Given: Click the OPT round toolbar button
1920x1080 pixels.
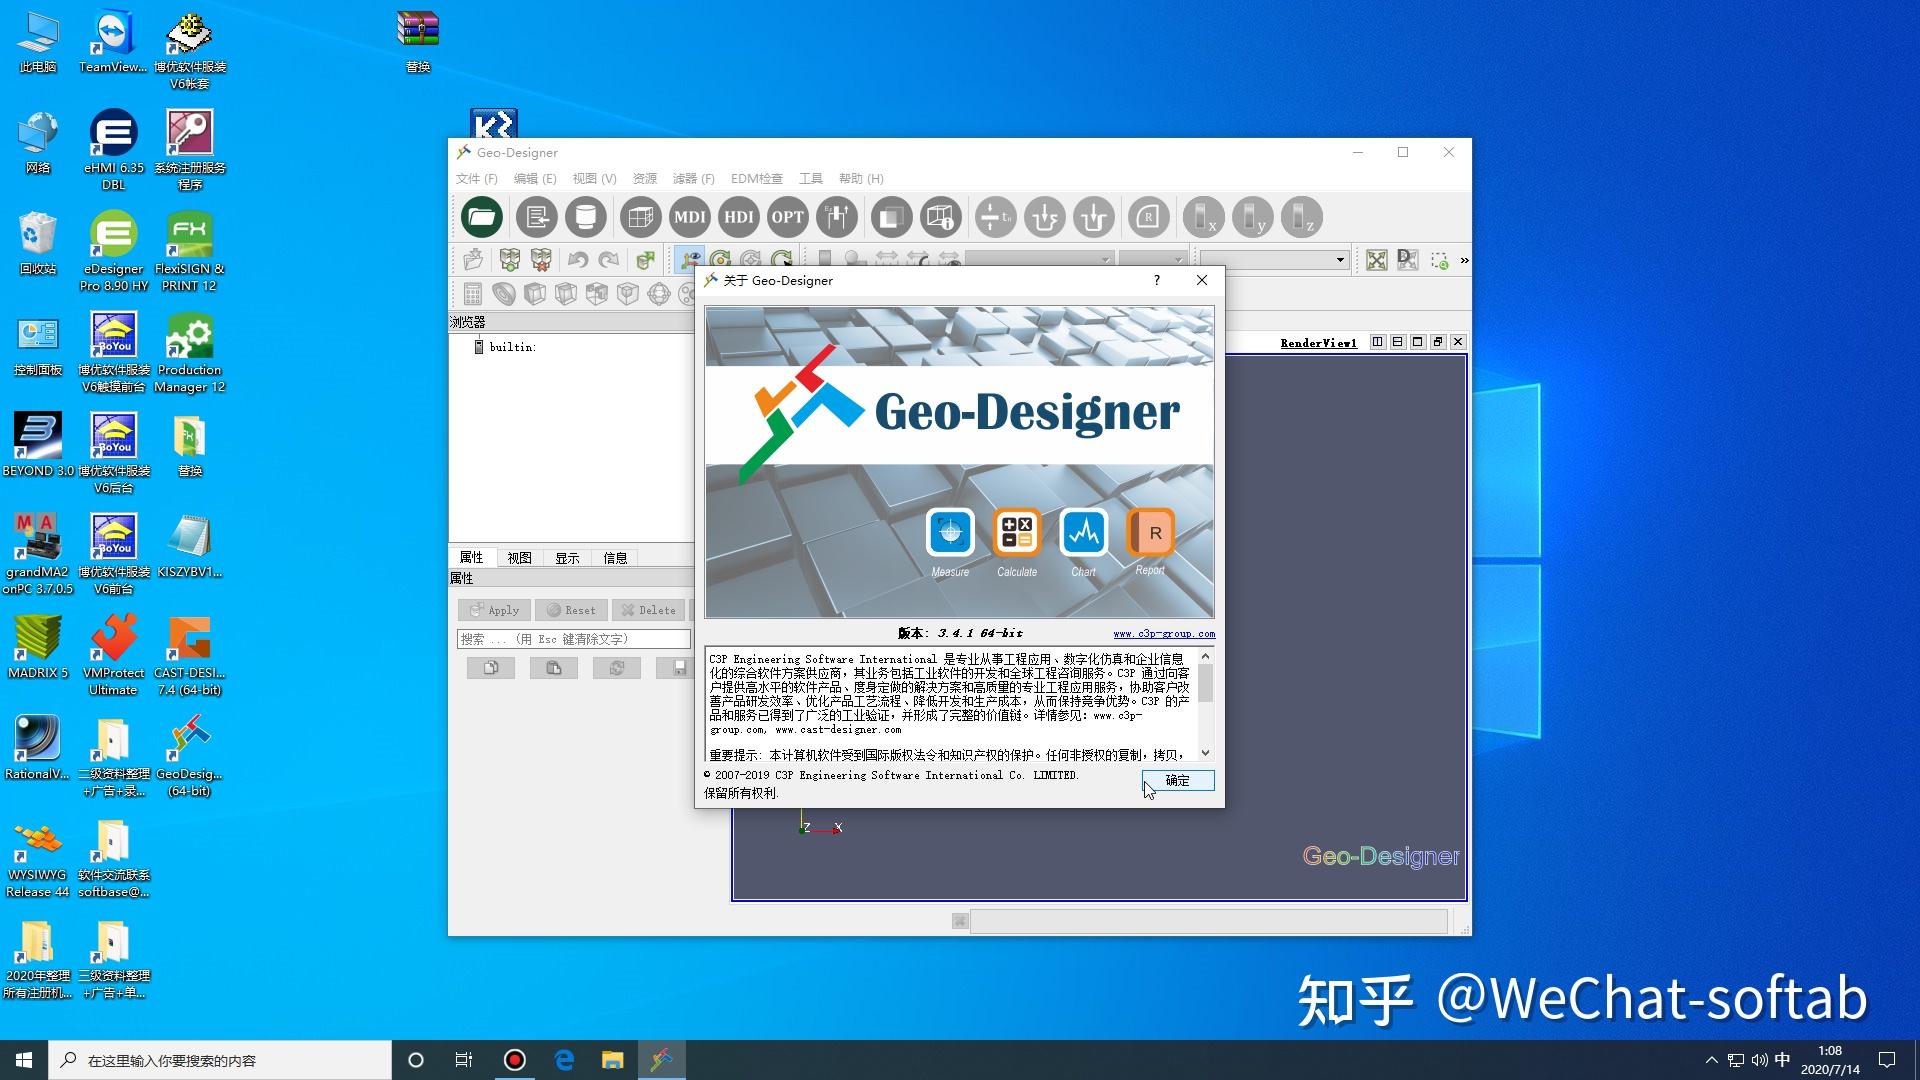Looking at the screenshot, I should click(x=787, y=217).
